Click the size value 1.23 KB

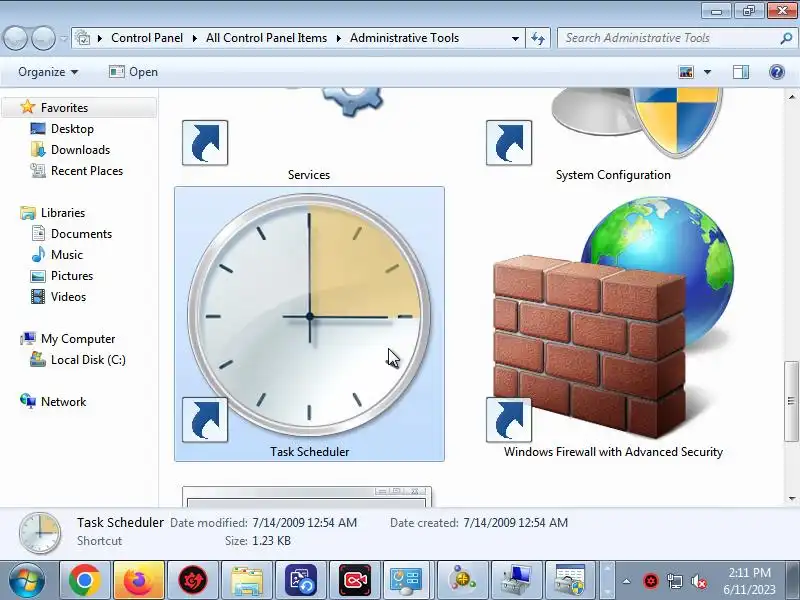click(271, 541)
